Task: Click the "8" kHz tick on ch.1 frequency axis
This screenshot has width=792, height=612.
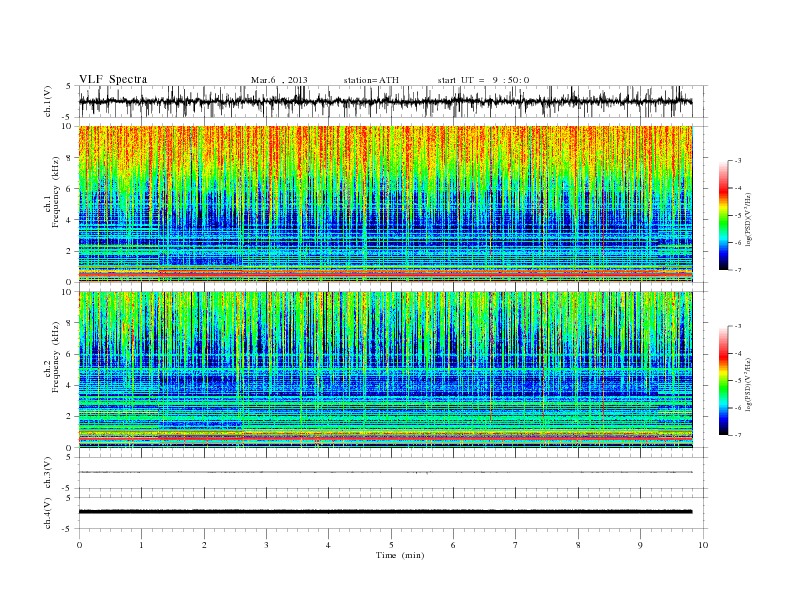Action: click(x=70, y=158)
